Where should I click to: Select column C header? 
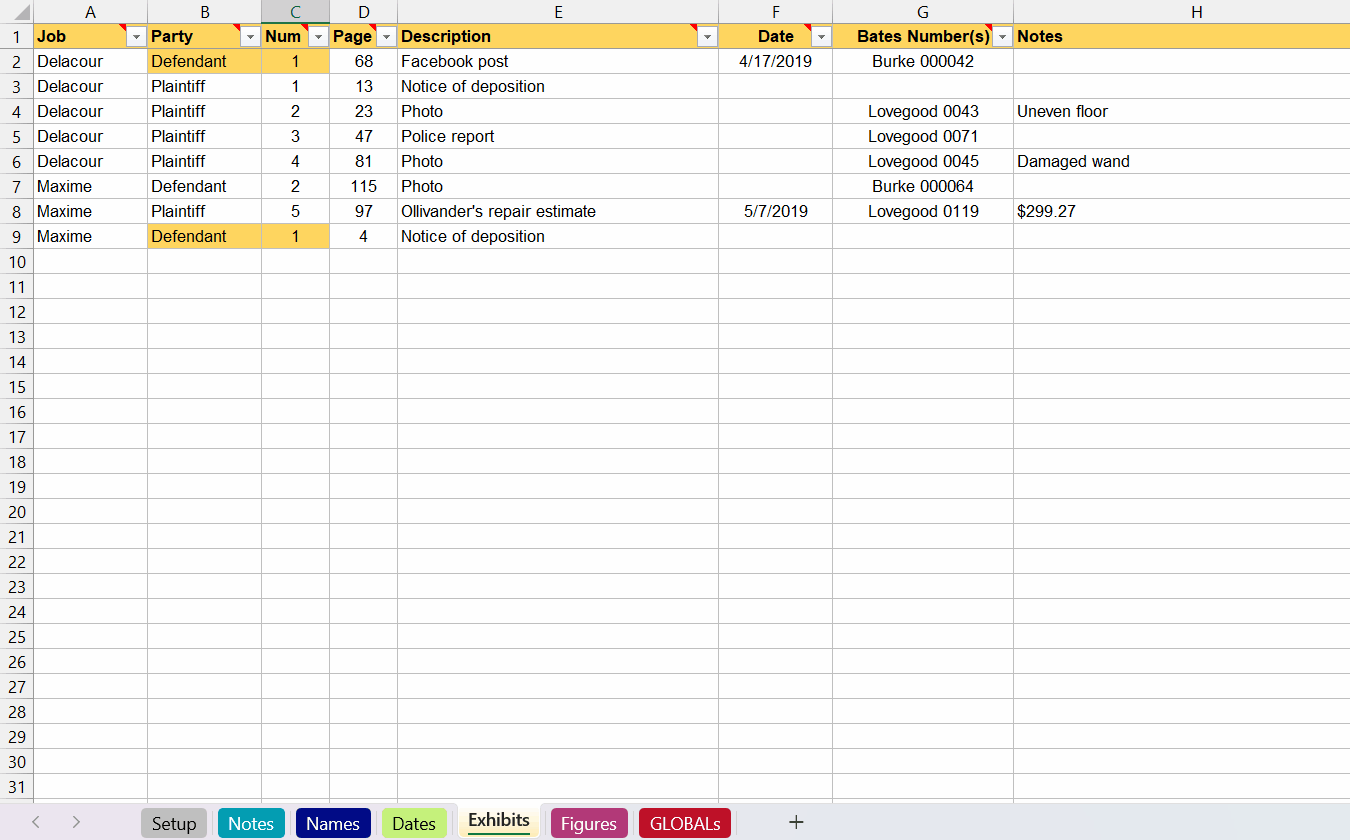click(x=296, y=12)
